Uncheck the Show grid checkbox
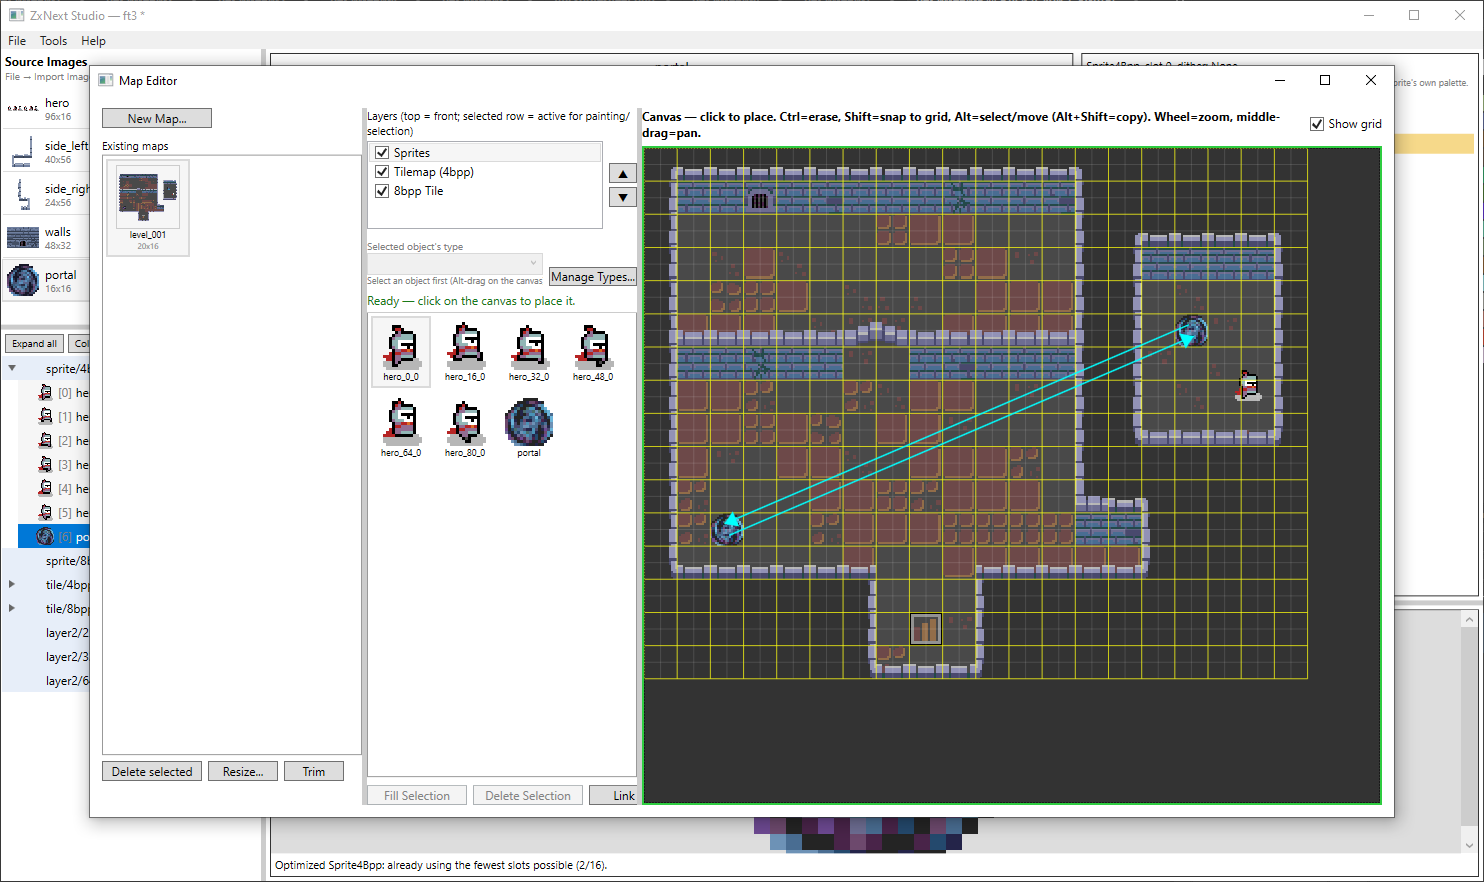This screenshot has width=1484, height=882. click(1317, 124)
